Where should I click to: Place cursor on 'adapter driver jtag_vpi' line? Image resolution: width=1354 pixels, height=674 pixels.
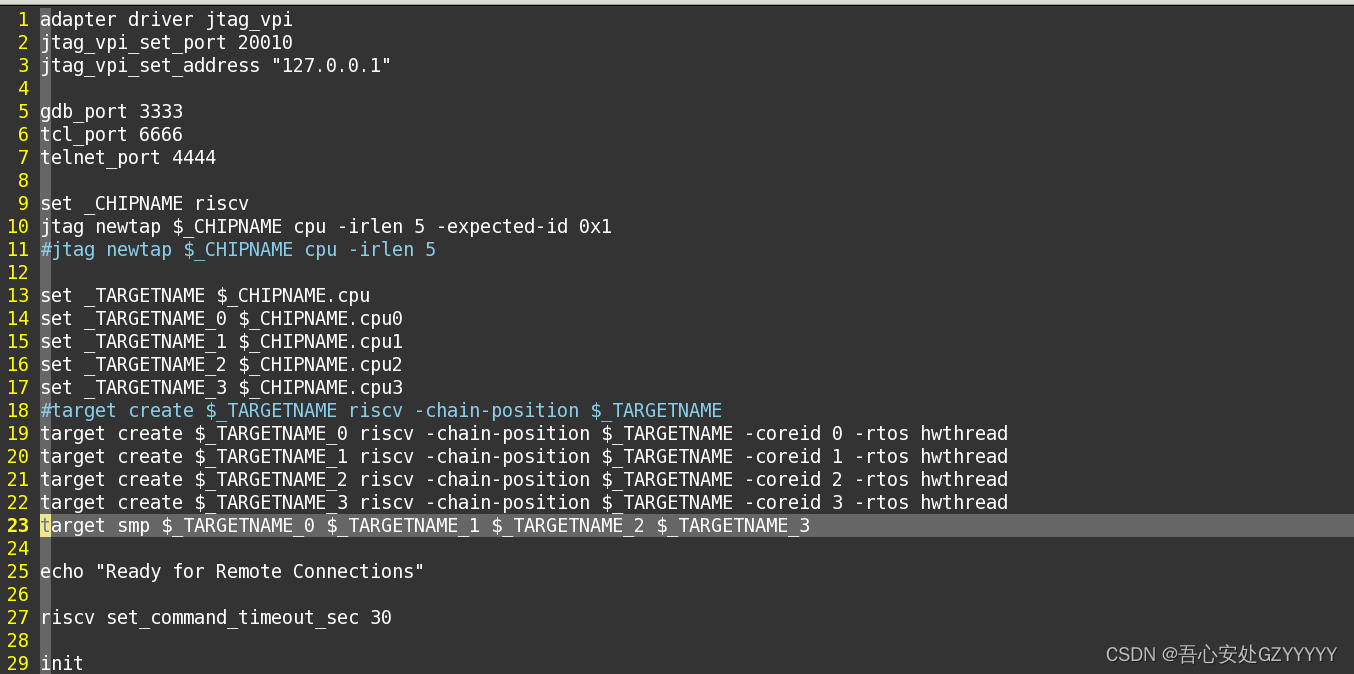[x=166, y=19]
